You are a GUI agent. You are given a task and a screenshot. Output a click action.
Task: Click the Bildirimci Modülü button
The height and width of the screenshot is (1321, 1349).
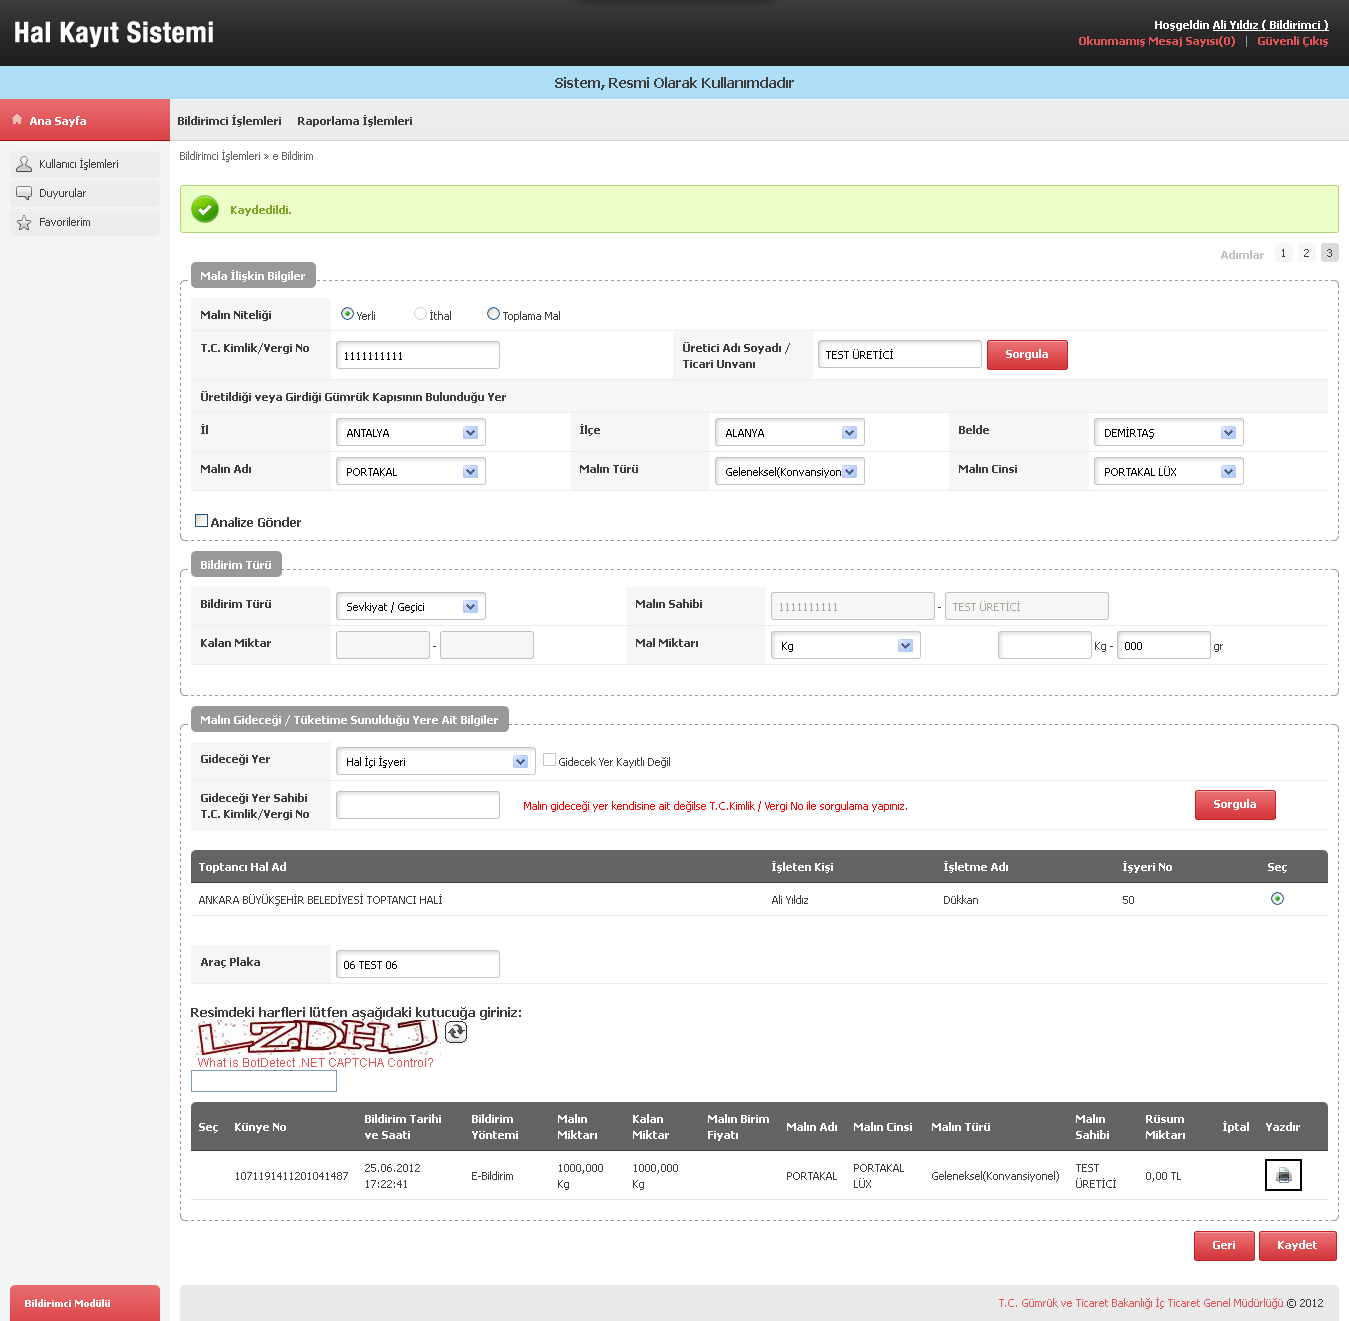pos(85,1303)
